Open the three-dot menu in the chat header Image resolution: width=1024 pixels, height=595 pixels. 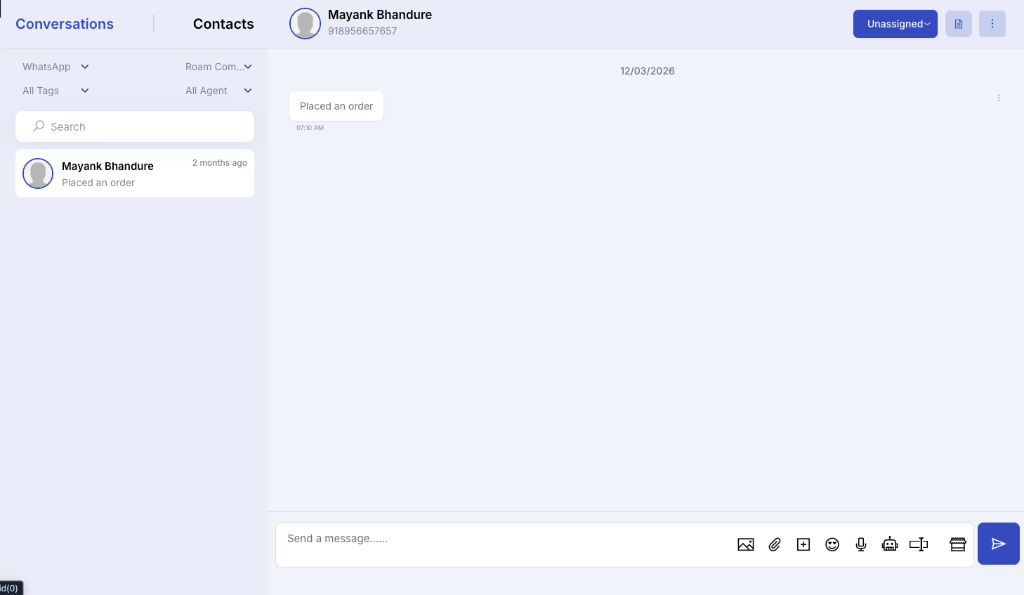click(x=992, y=24)
